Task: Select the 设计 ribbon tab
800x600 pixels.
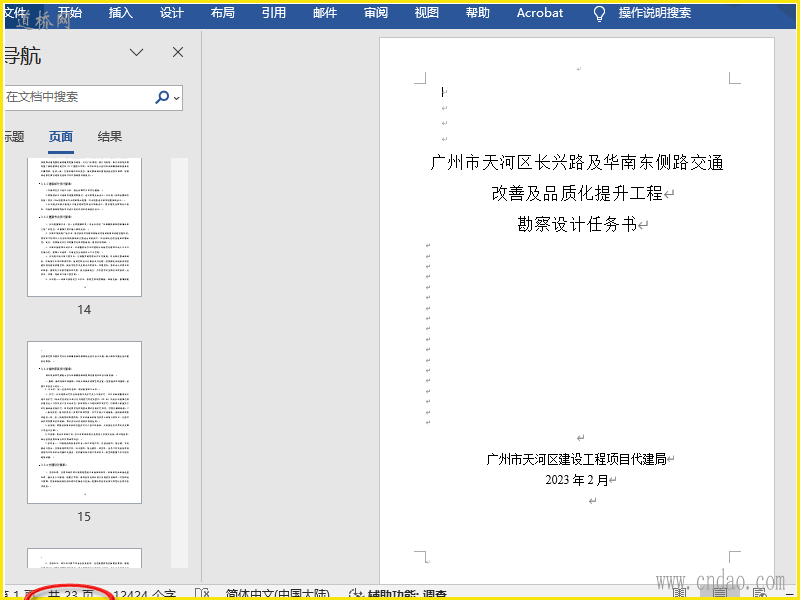Action: (x=171, y=13)
